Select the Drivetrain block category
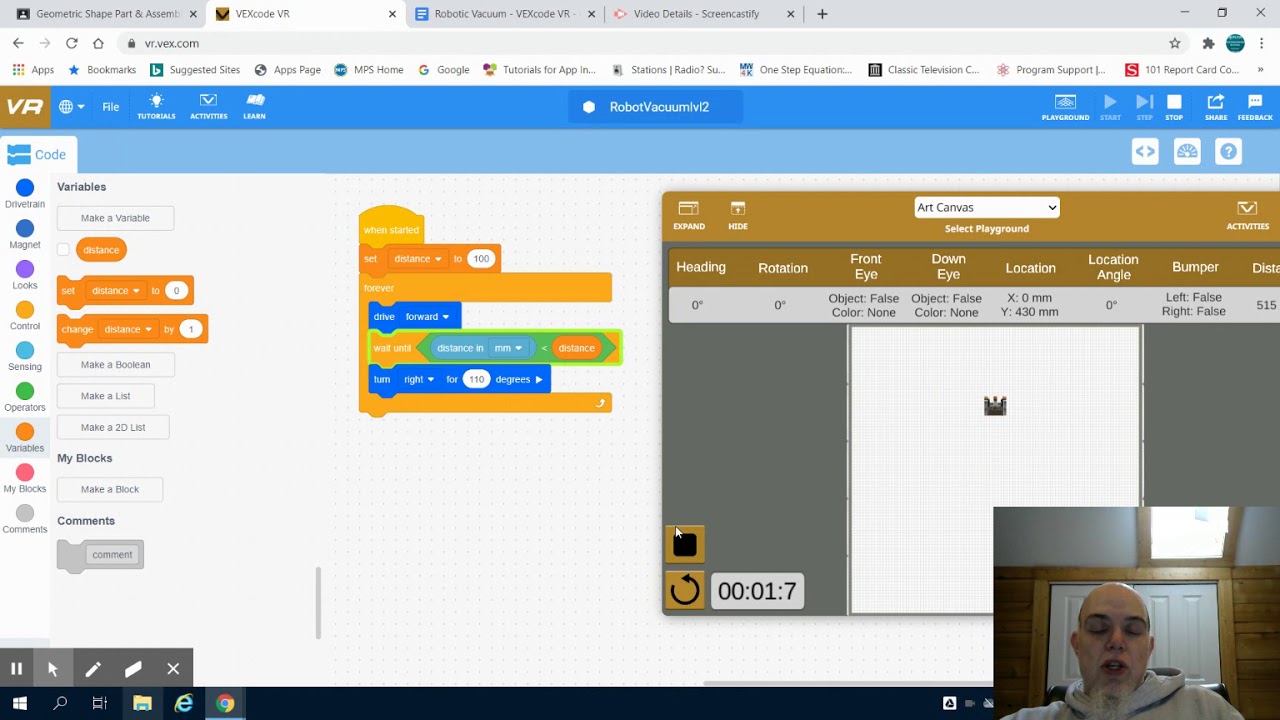The height and width of the screenshot is (720, 1280). coord(25,194)
